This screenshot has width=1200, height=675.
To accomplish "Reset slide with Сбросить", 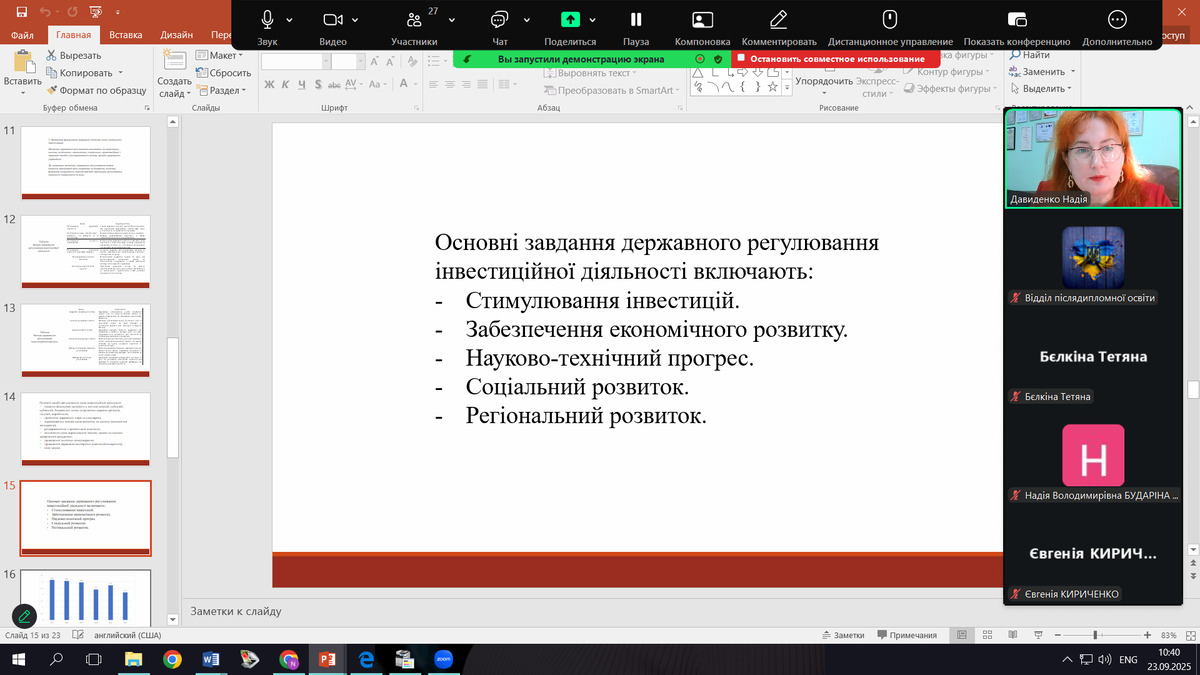I will [x=222, y=73].
